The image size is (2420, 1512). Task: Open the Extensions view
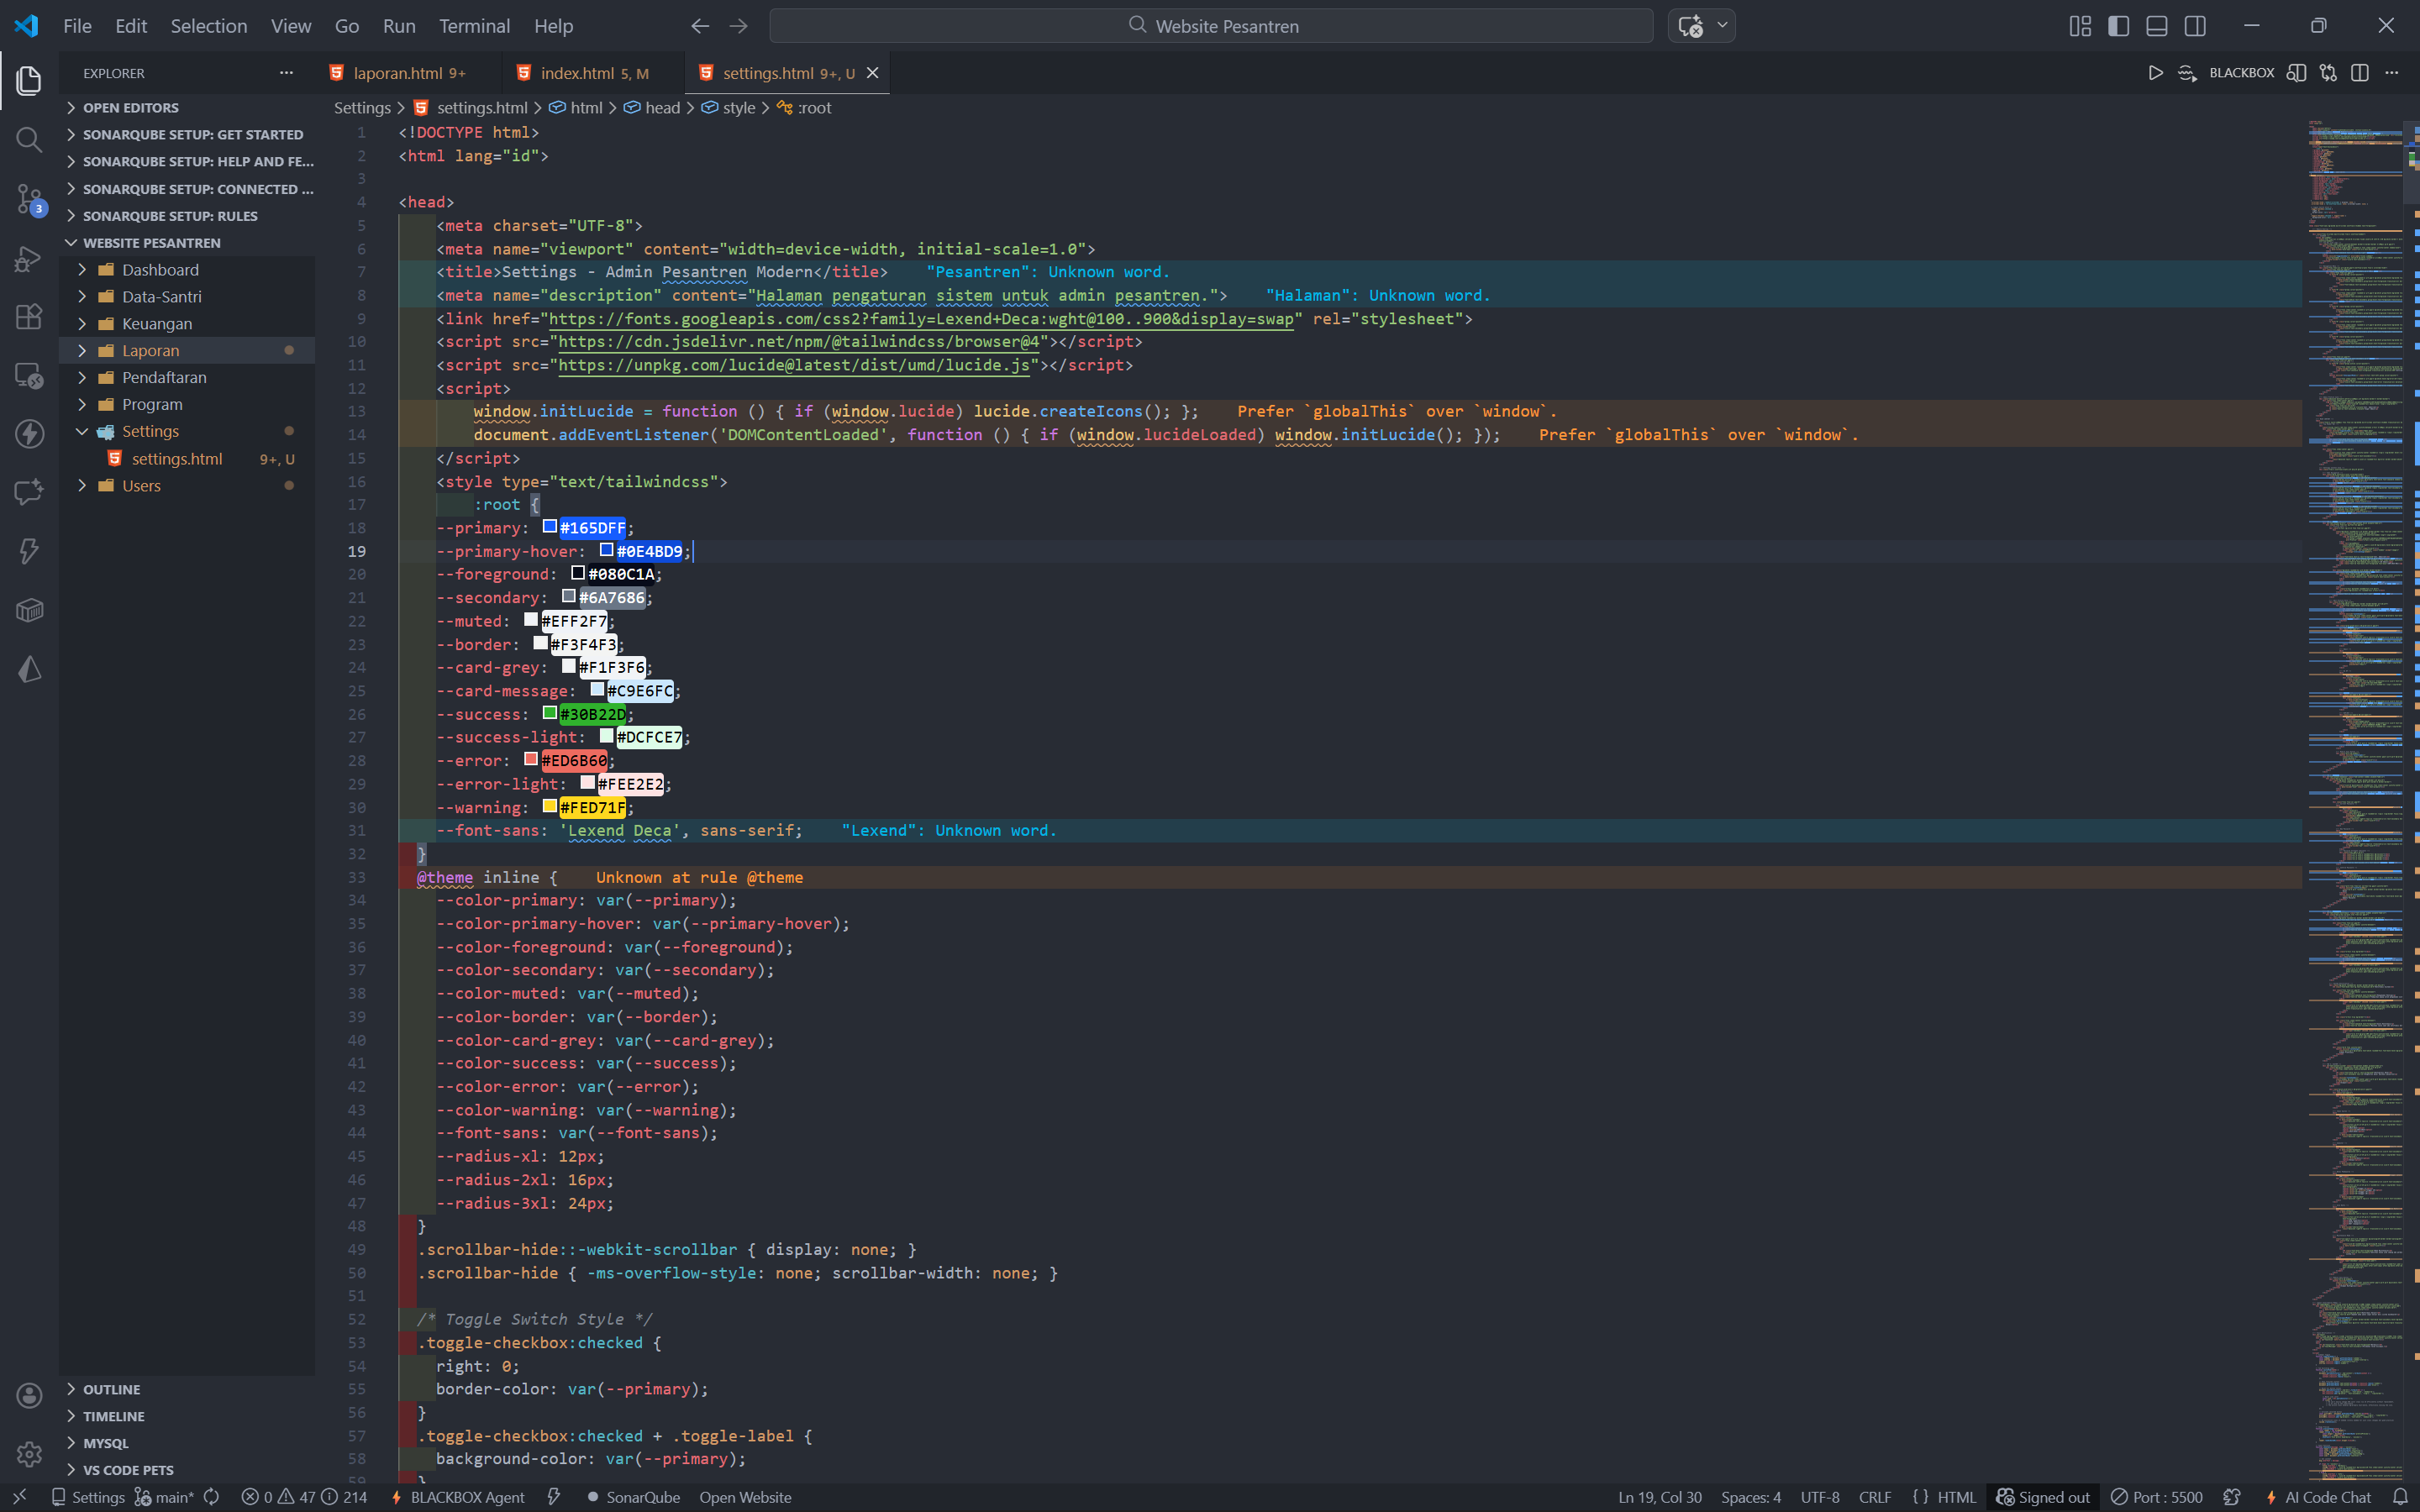[29, 317]
